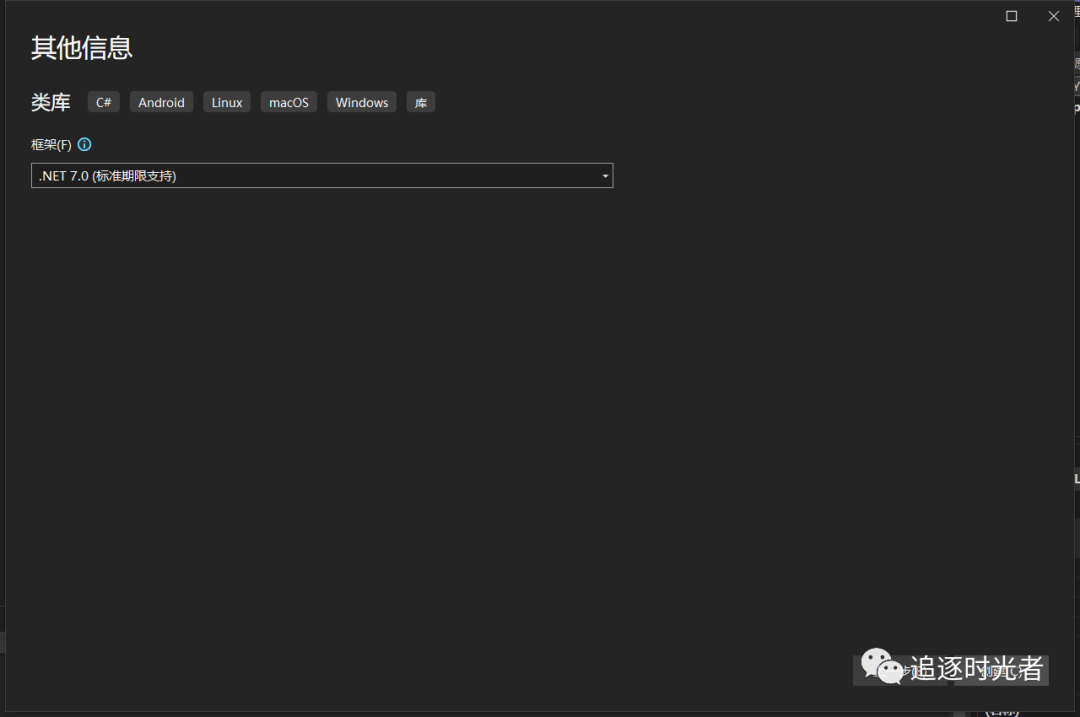
Task: Click the cut-off text below the dialog's corner
Action: pyautogui.click(x=1002, y=712)
